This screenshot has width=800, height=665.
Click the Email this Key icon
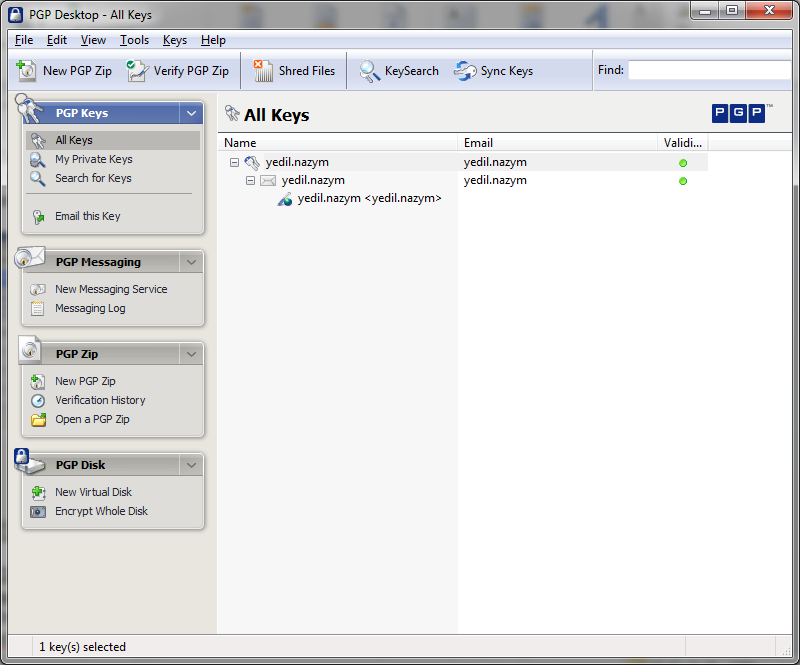click(38, 217)
